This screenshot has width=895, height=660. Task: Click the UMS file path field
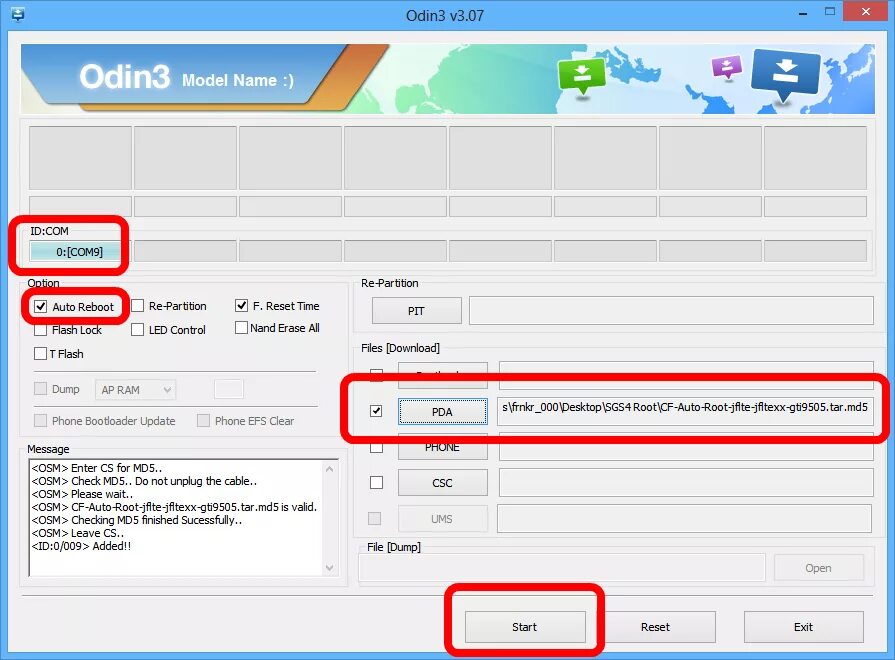684,518
